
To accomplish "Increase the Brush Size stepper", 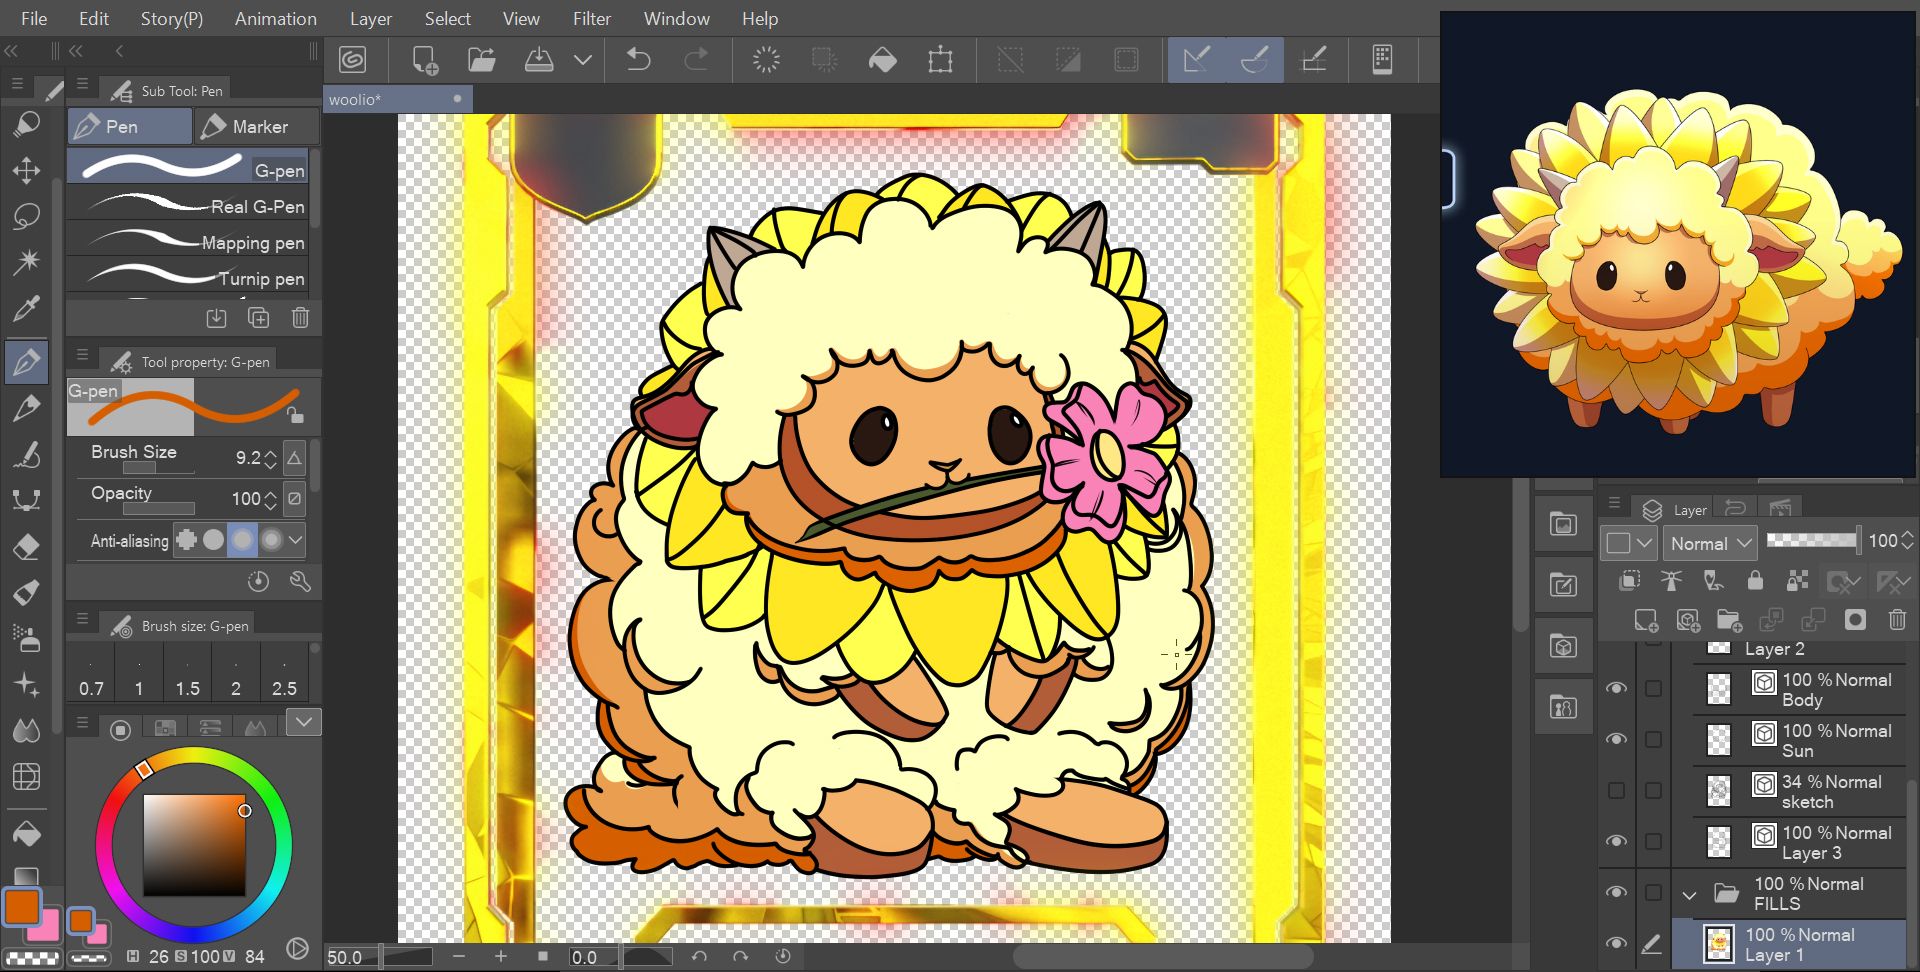I will 270,453.
